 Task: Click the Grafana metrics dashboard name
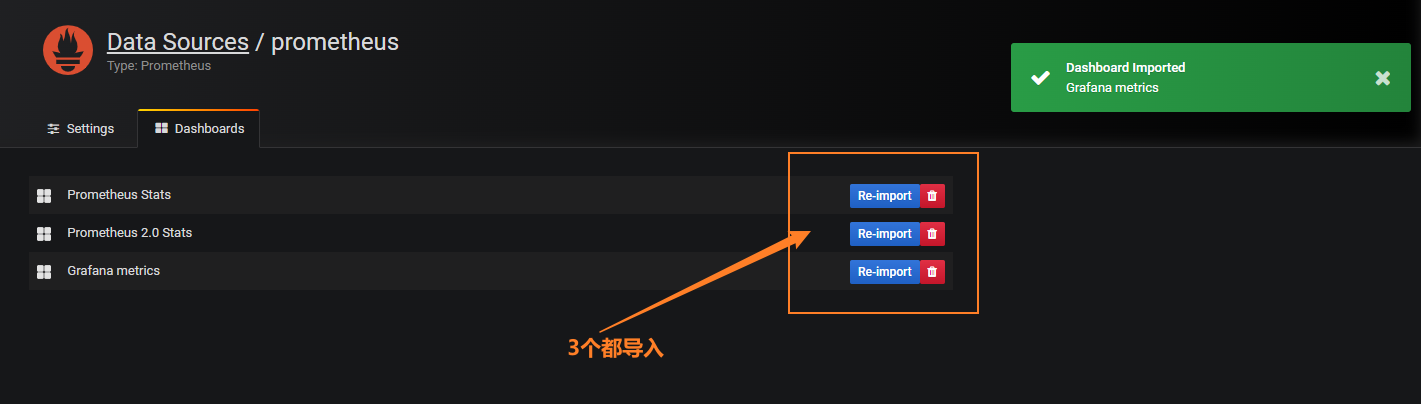coord(113,271)
